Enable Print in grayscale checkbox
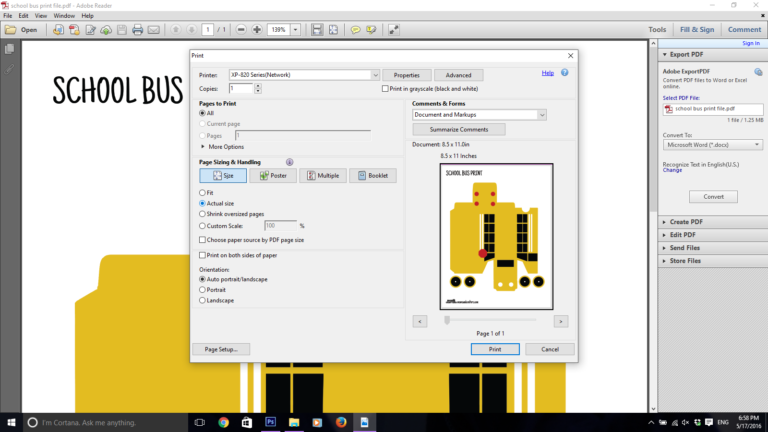The width and height of the screenshot is (768, 432). point(384,89)
